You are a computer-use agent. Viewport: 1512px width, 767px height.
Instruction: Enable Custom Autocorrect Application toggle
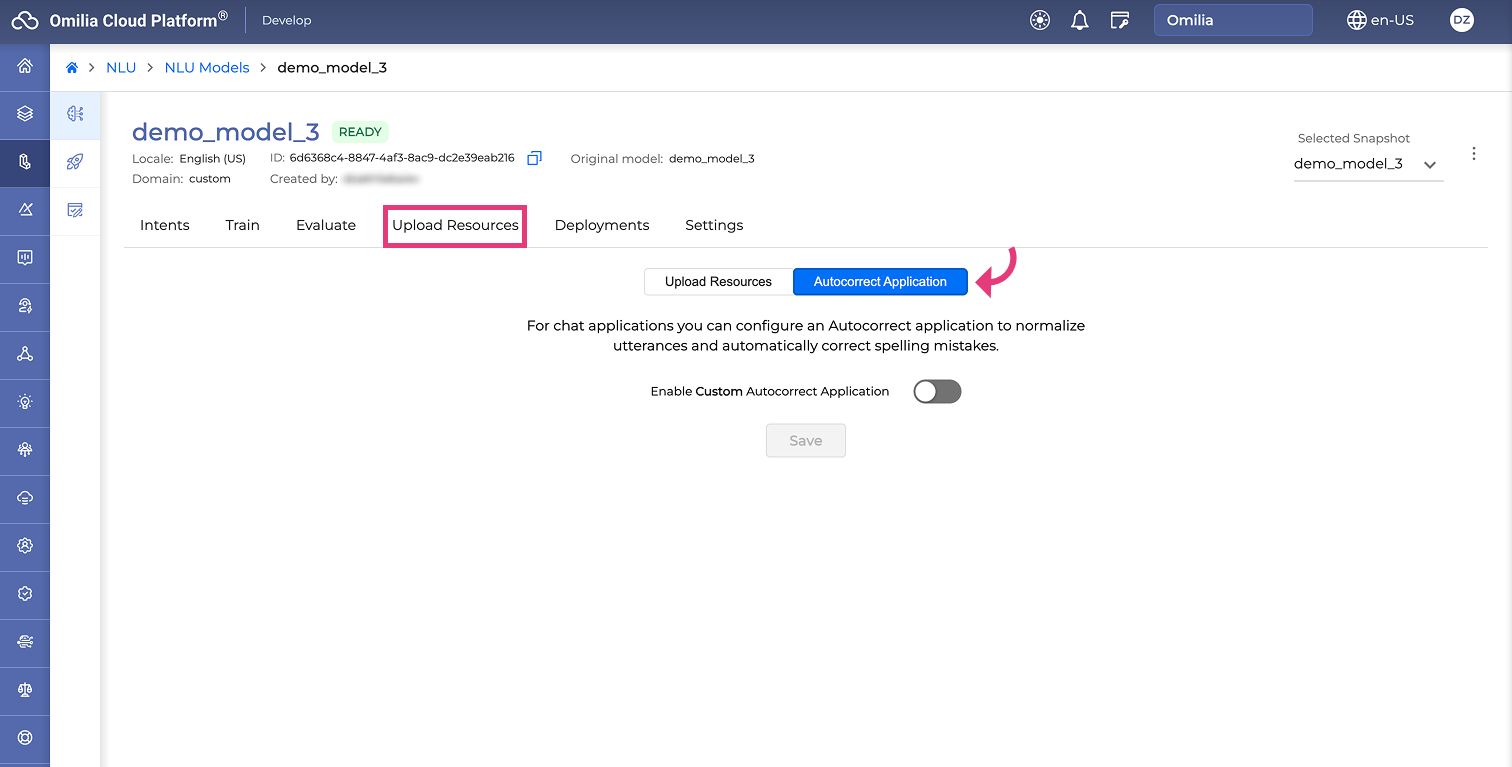[937, 392]
